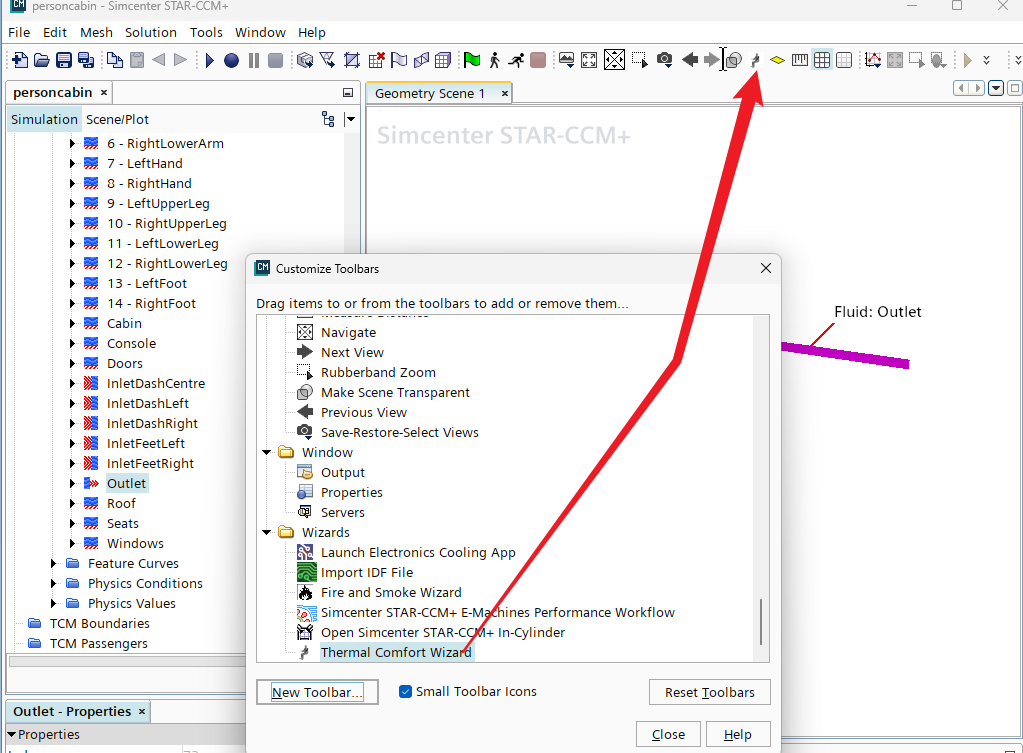This screenshot has height=753, width=1023.
Task: Click the reset view four-arrows icon
Action: pos(588,60)
